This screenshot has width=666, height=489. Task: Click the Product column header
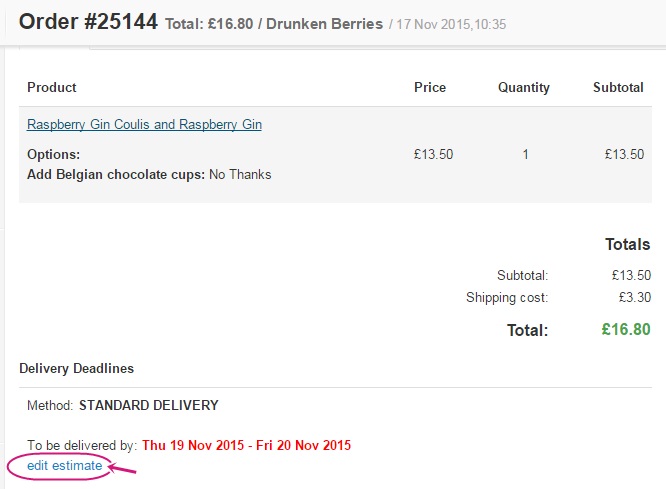click(x=52, y=88)
